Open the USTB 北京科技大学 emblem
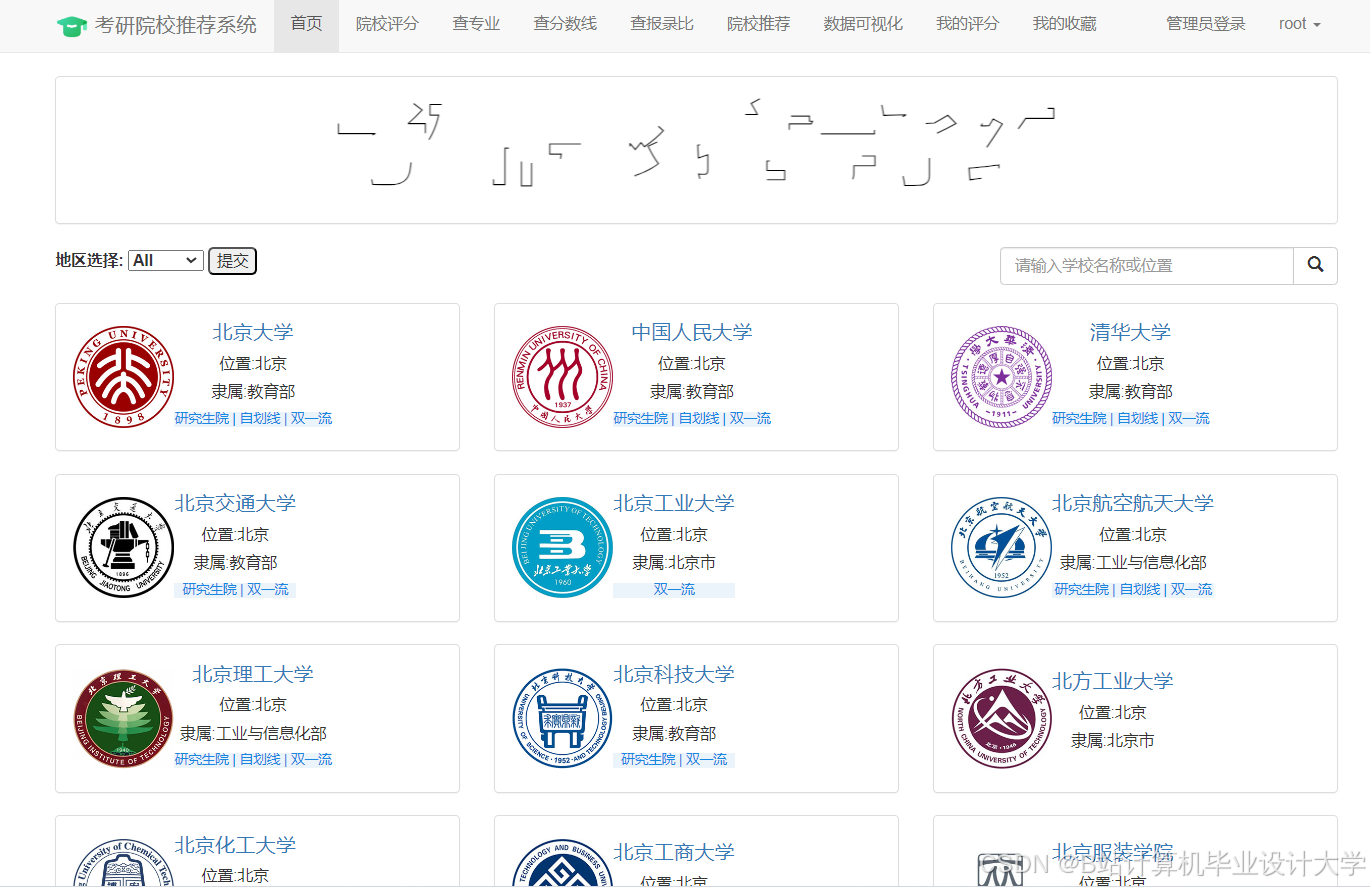Viewport: 1370px width, 887px height. click(563, 718)
